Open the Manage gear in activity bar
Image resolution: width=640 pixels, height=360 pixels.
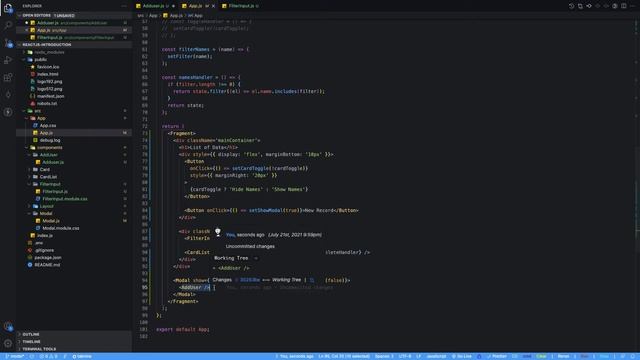(8, 343)
